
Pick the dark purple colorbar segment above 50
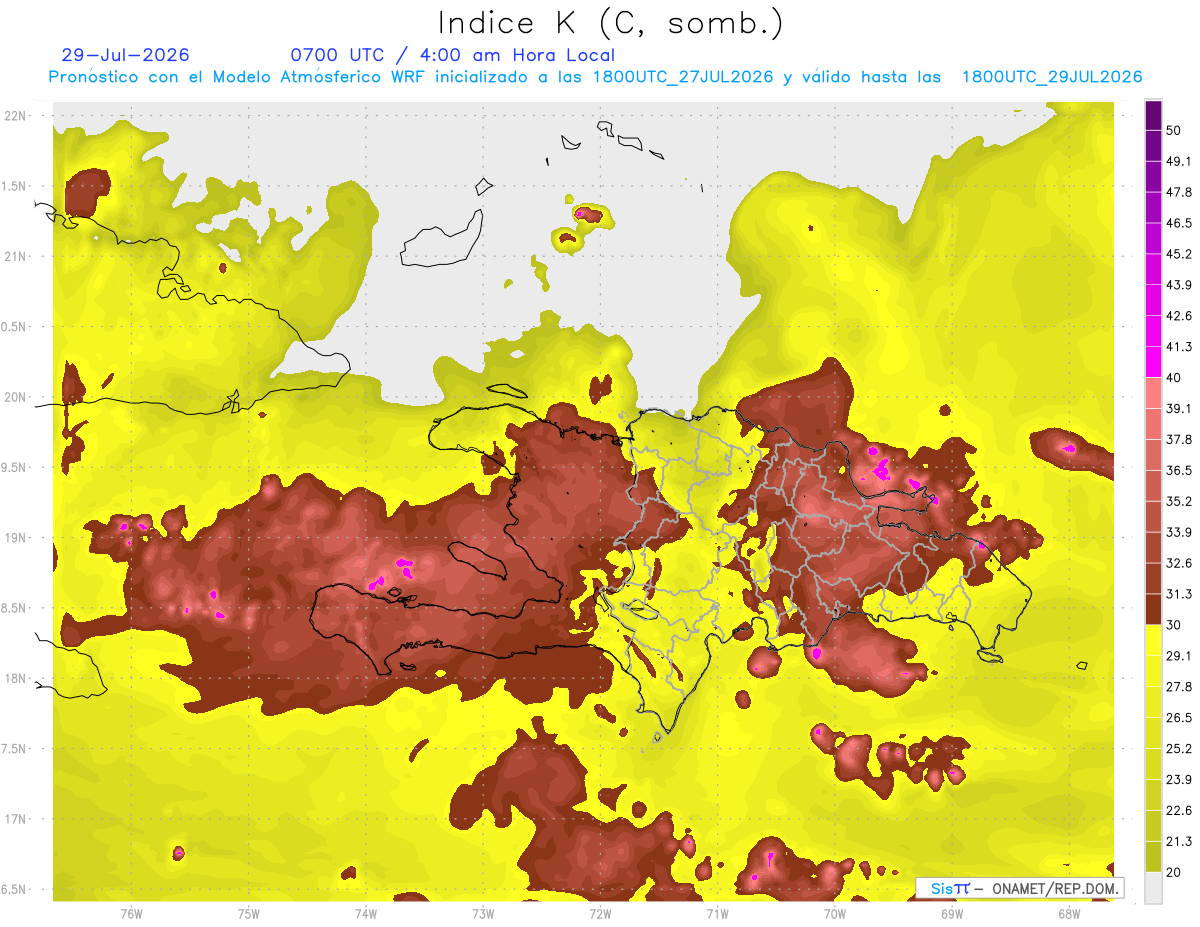click(x=1153, y=115)
